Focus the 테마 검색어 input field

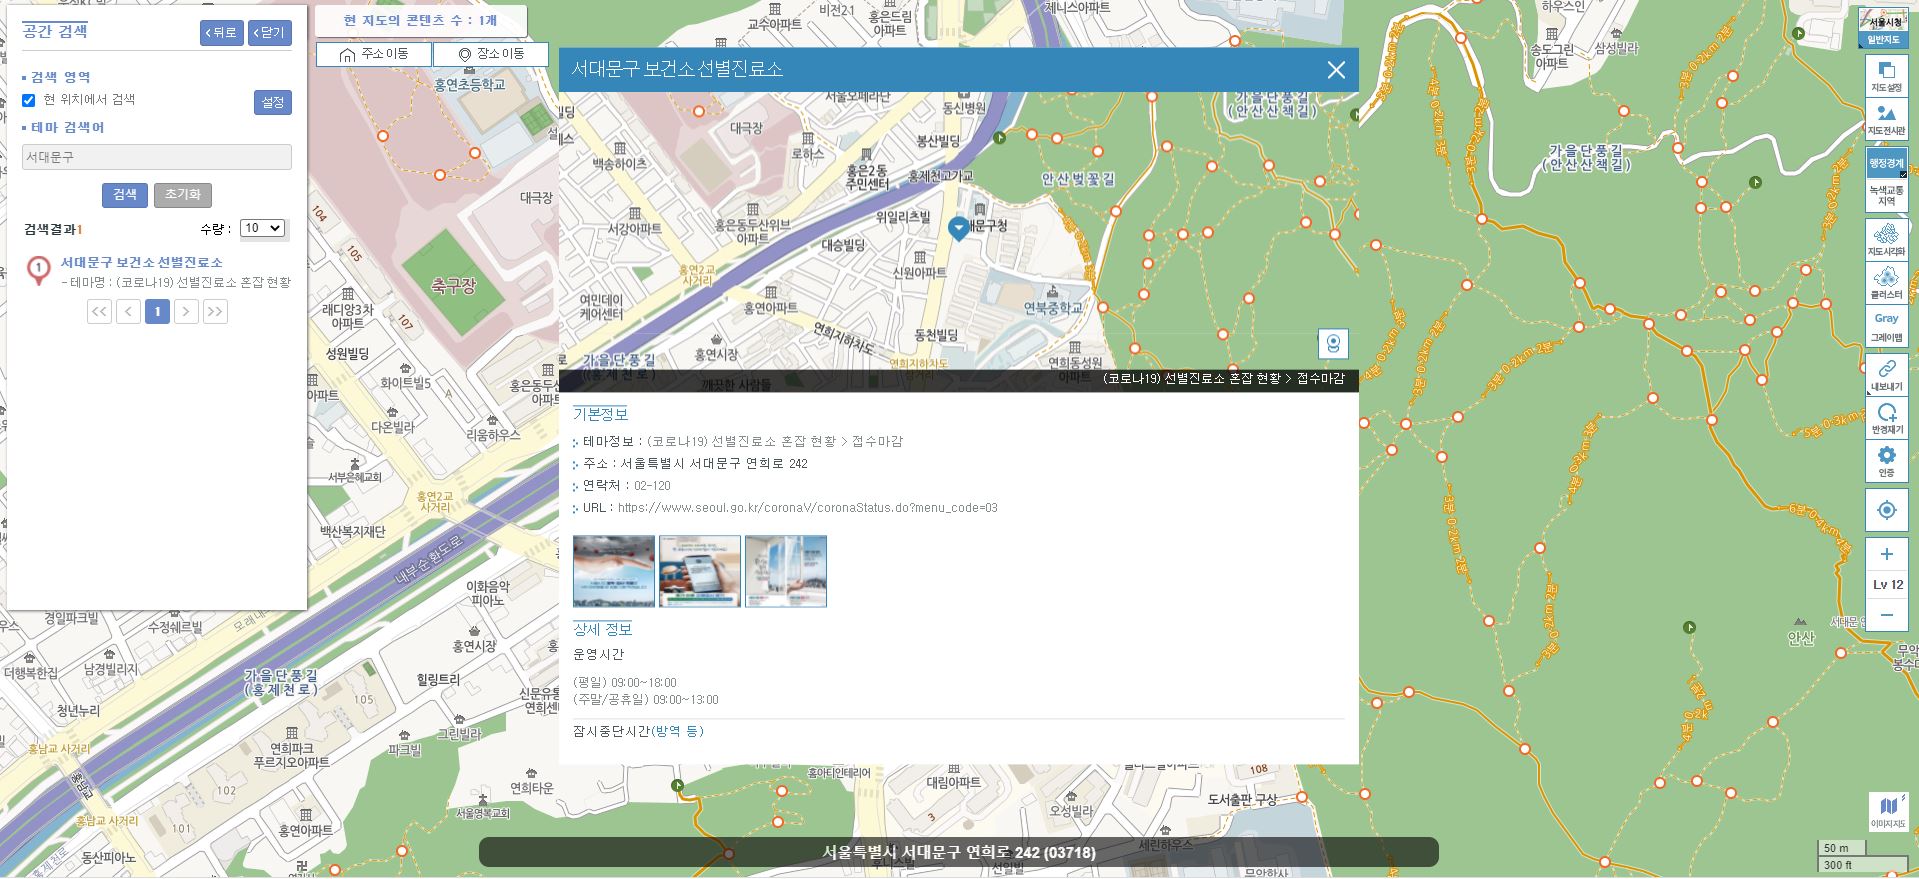click(157, 157)
